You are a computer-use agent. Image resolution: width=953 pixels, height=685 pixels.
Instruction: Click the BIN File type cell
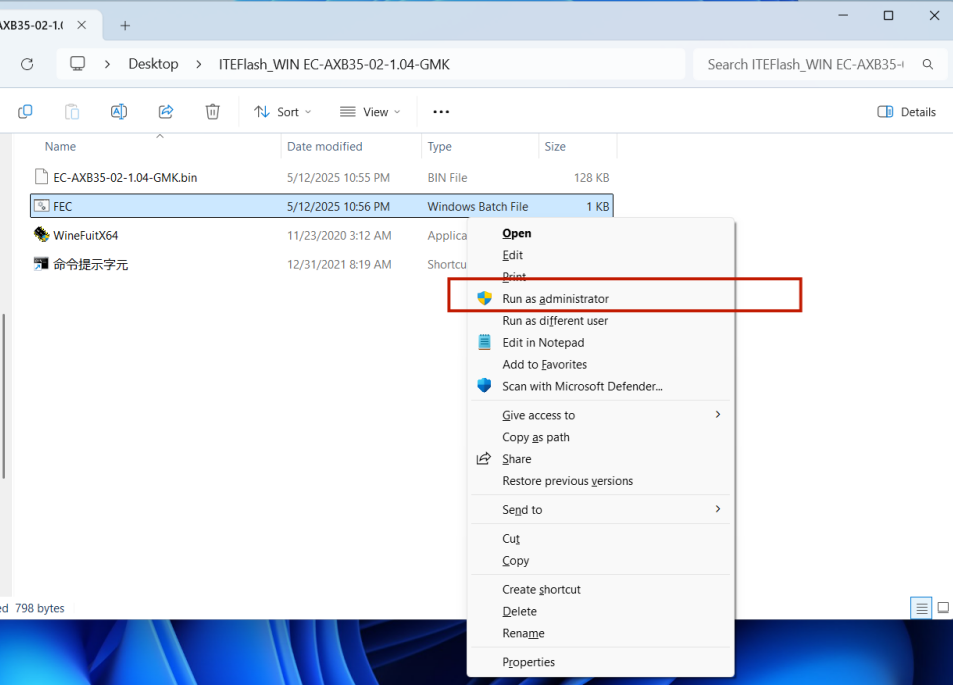[x=447, y=177]
